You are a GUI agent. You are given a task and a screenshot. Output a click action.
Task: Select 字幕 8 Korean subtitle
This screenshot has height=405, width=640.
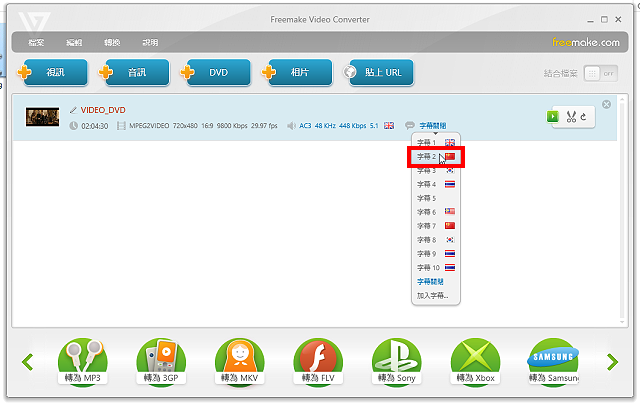click(x=436, y=240)
